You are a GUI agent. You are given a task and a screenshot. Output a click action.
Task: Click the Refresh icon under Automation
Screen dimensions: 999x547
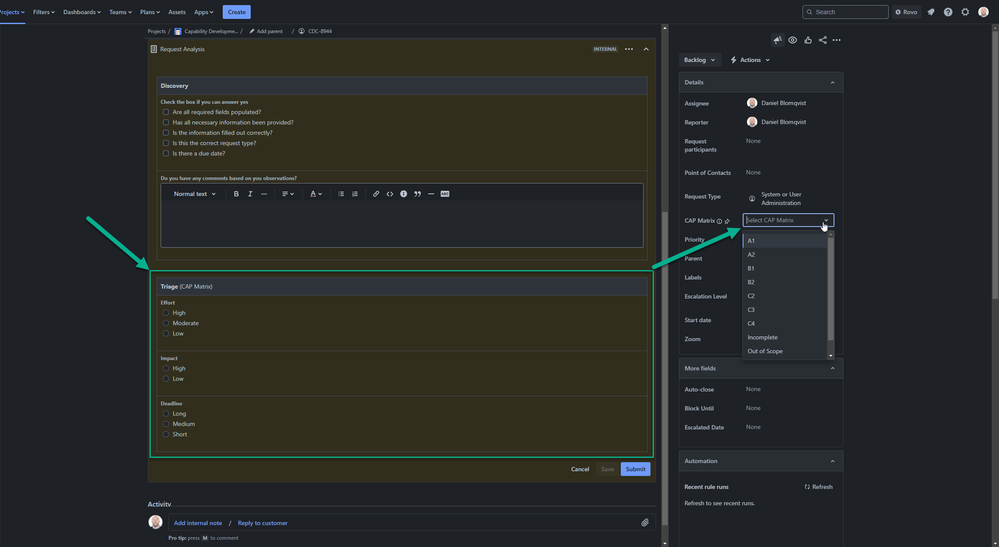[807, 487]
